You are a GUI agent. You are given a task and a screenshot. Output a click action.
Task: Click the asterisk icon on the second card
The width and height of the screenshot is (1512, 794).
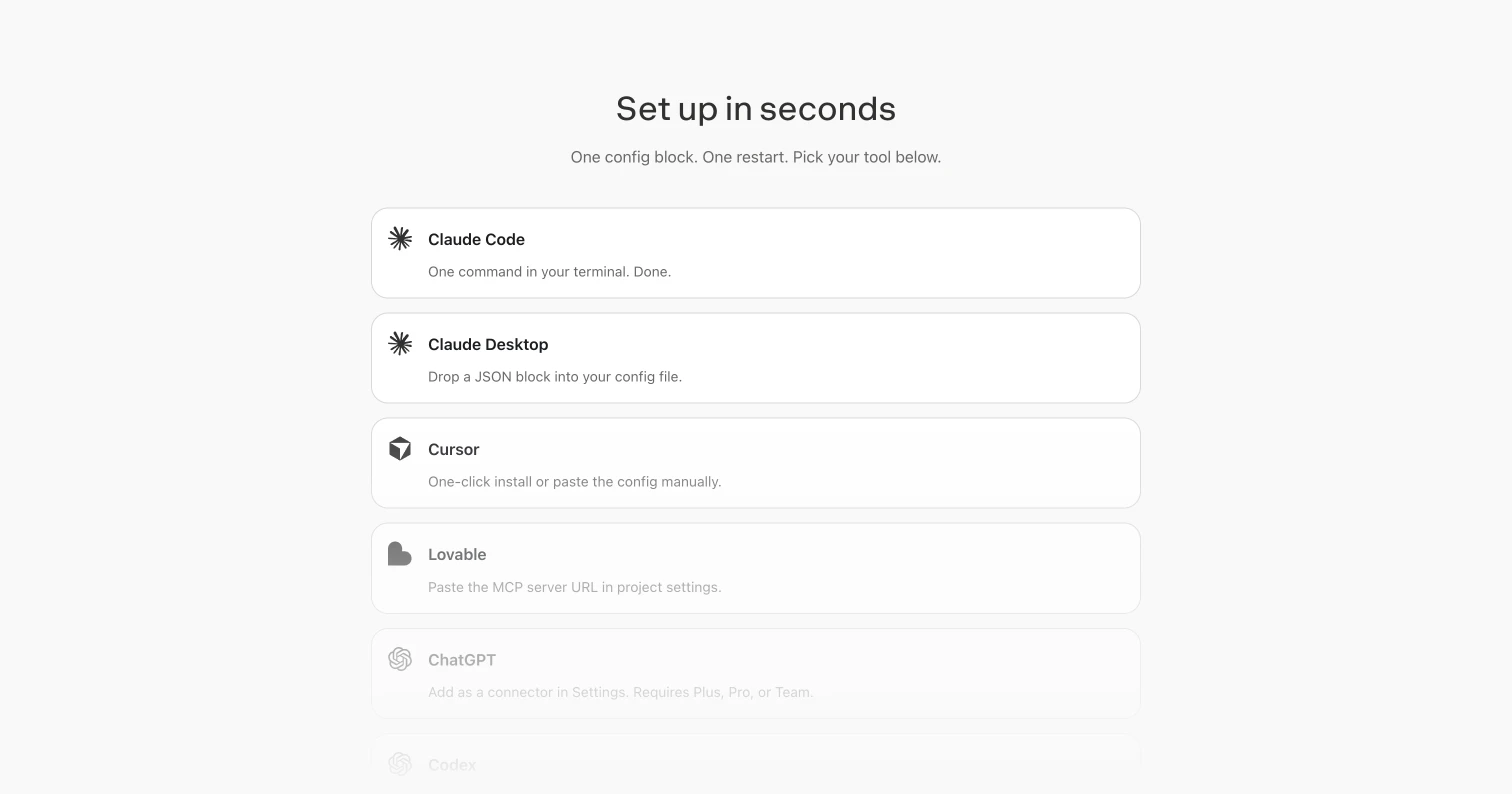(400, 343)
